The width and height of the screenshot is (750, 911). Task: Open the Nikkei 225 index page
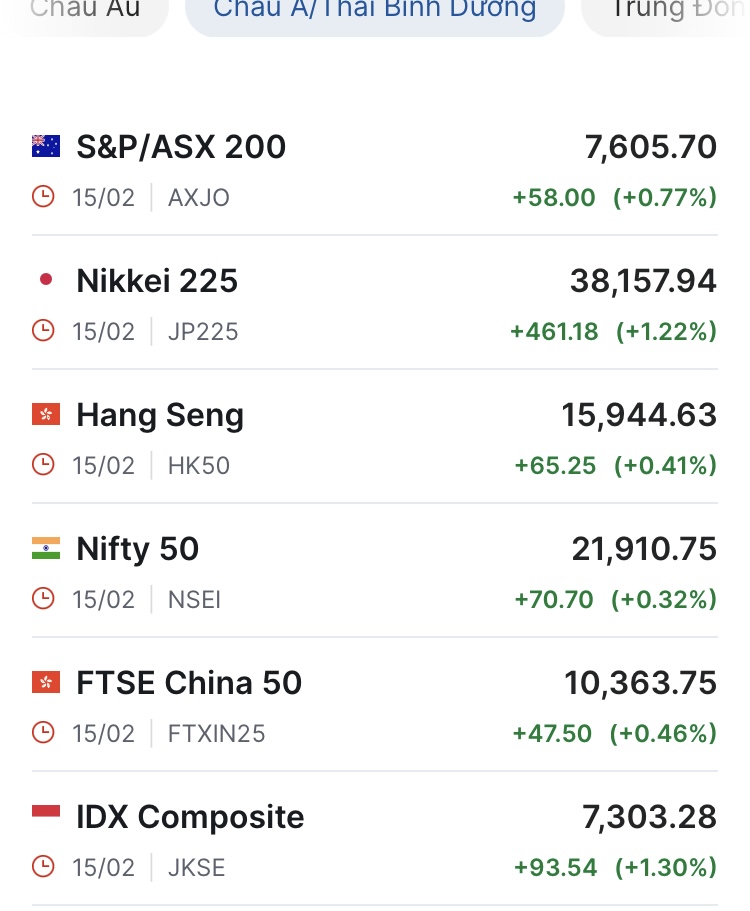(157, 281)
